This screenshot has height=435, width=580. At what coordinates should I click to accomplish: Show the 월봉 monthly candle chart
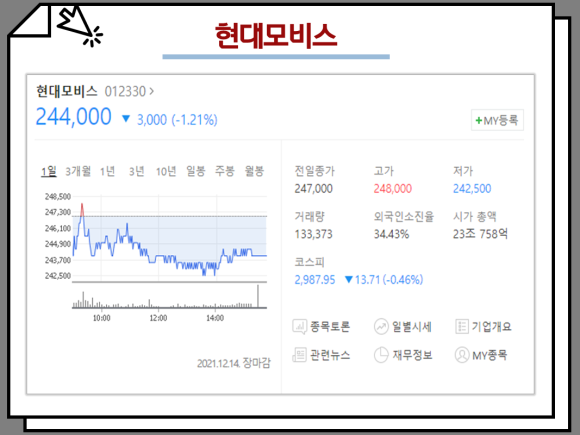click(x=254, y=171)
